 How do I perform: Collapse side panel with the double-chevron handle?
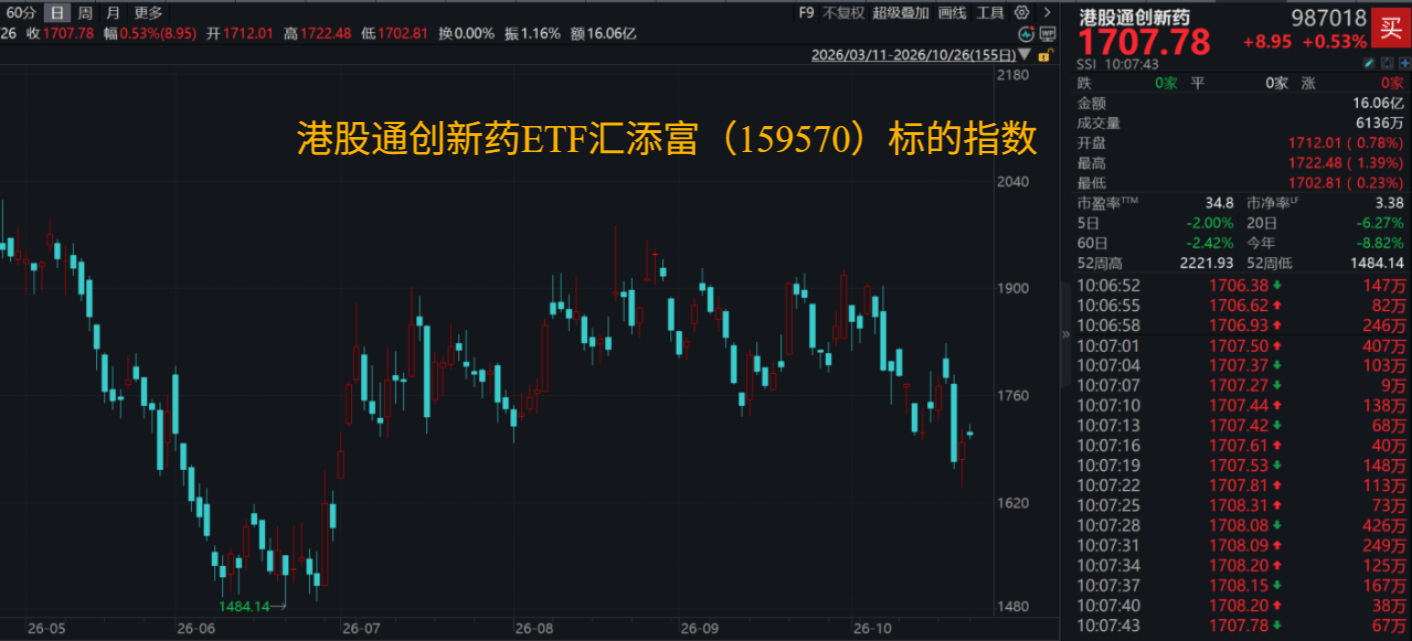[1066, 336]
